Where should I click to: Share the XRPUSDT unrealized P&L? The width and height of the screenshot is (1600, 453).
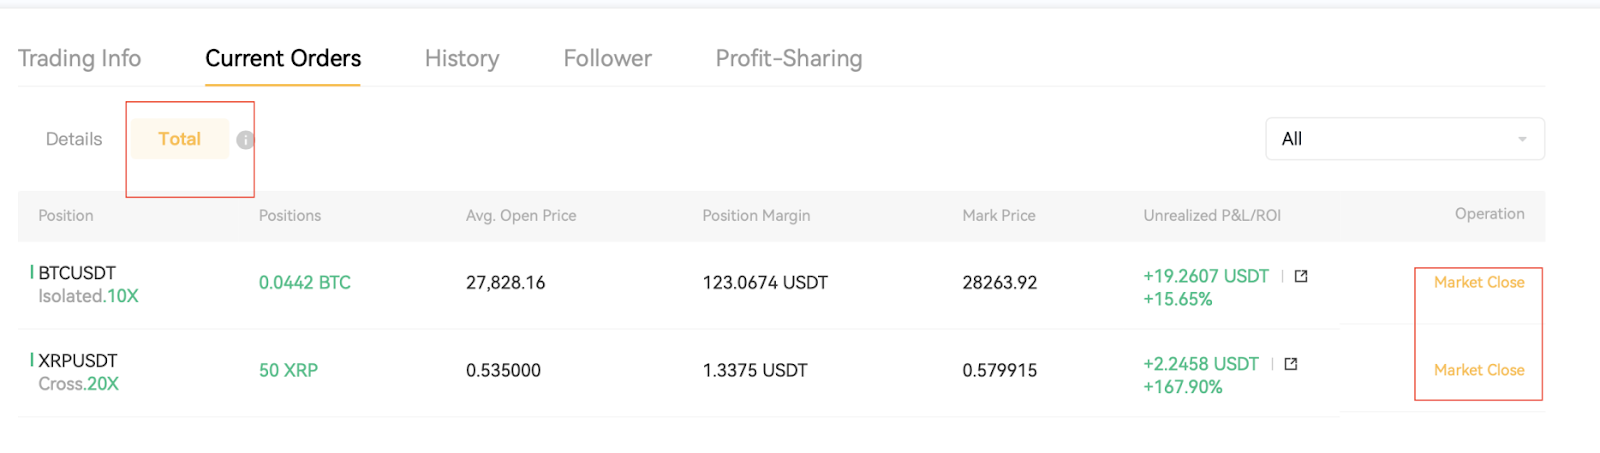tap(1291, 364)
